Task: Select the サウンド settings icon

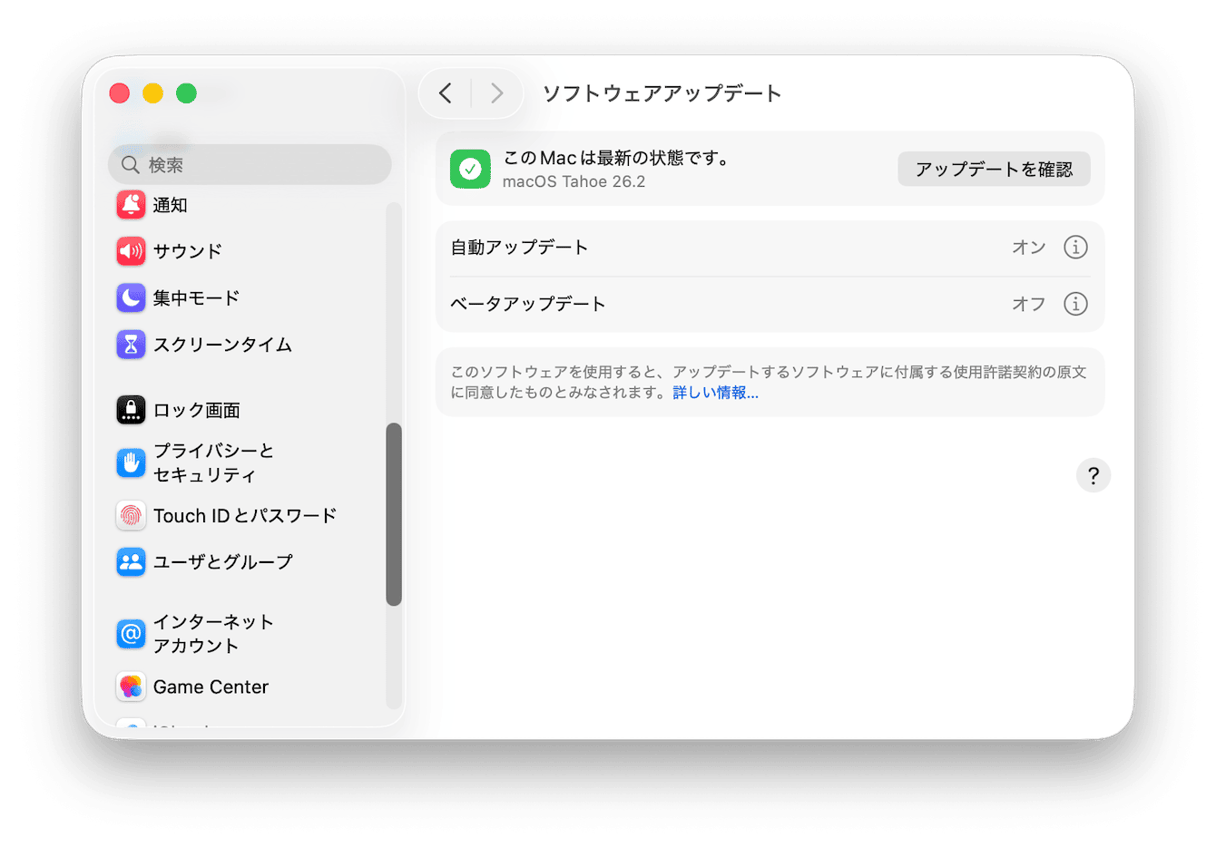Action: pyautogui.click(x=131, y=251)
